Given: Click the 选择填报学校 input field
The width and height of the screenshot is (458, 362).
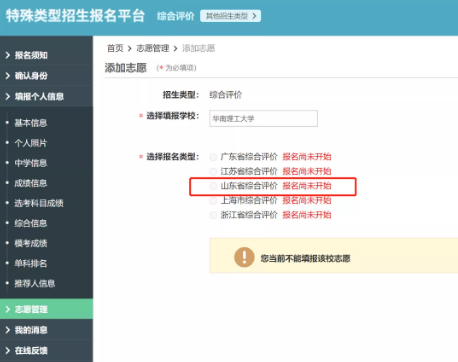Looking at the screenshot, I should pyautogui.click(x=263, y=118).
